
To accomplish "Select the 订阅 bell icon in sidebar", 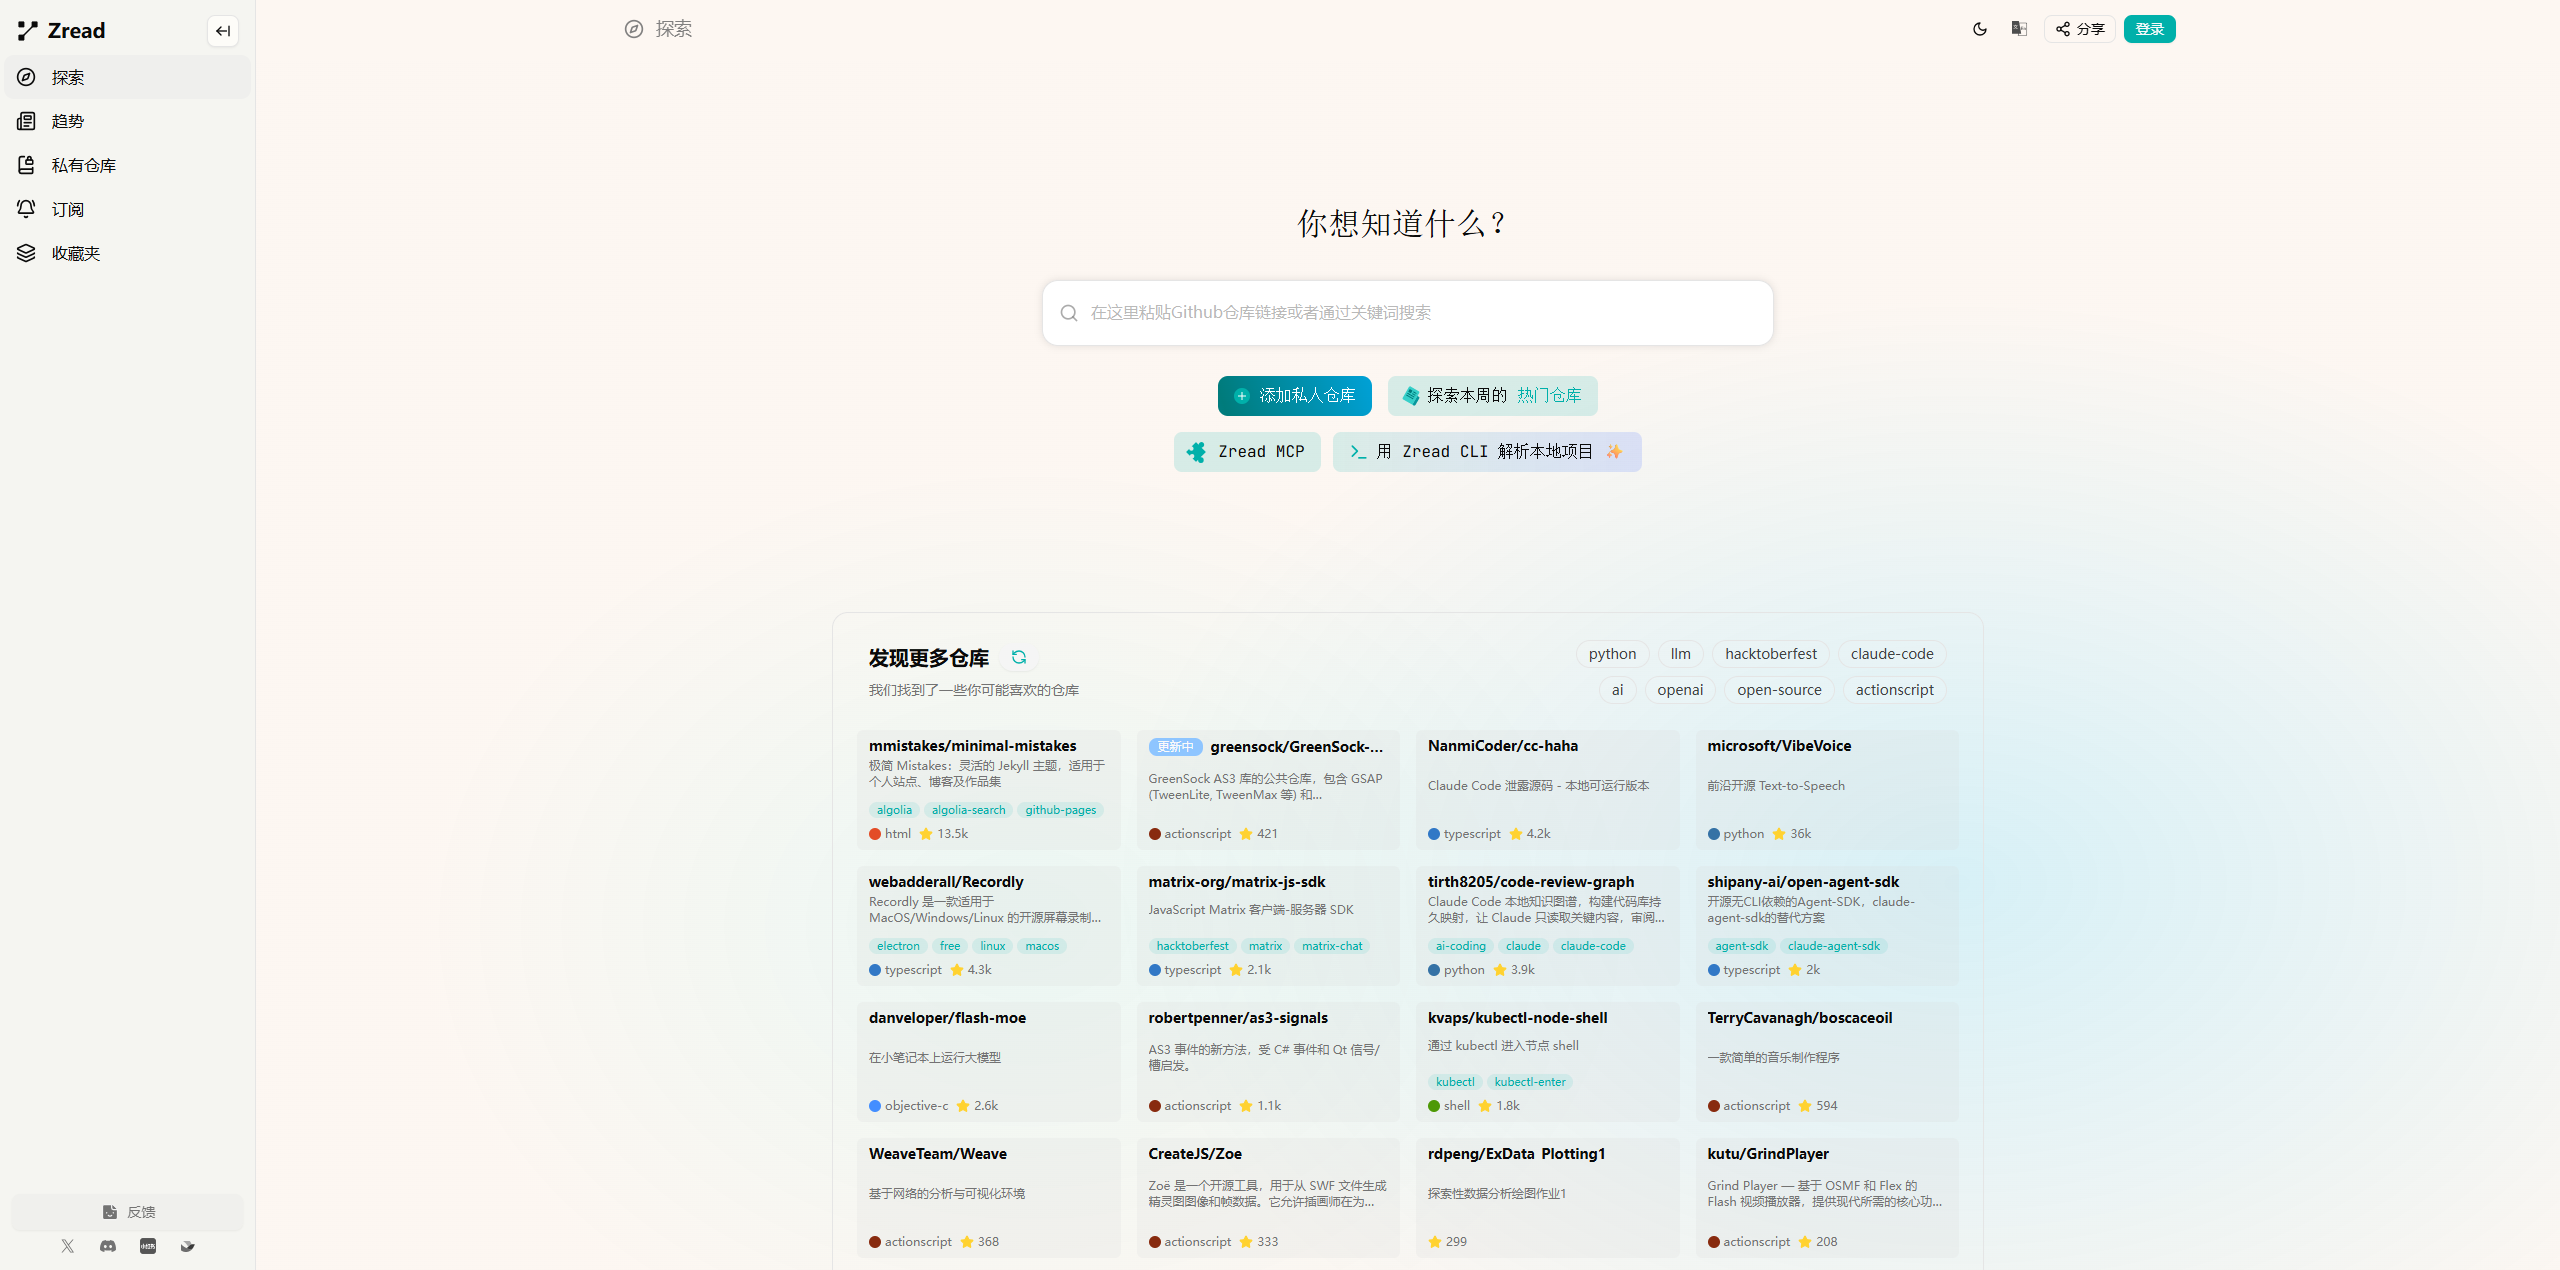I will (26, 209).
